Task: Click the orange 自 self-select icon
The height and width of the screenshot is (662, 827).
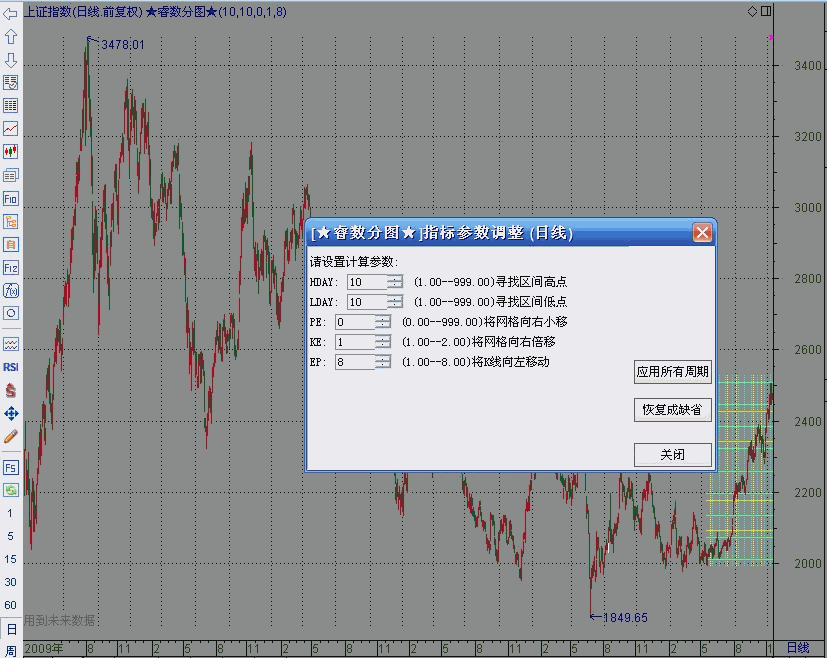Action: click(11, 245)
